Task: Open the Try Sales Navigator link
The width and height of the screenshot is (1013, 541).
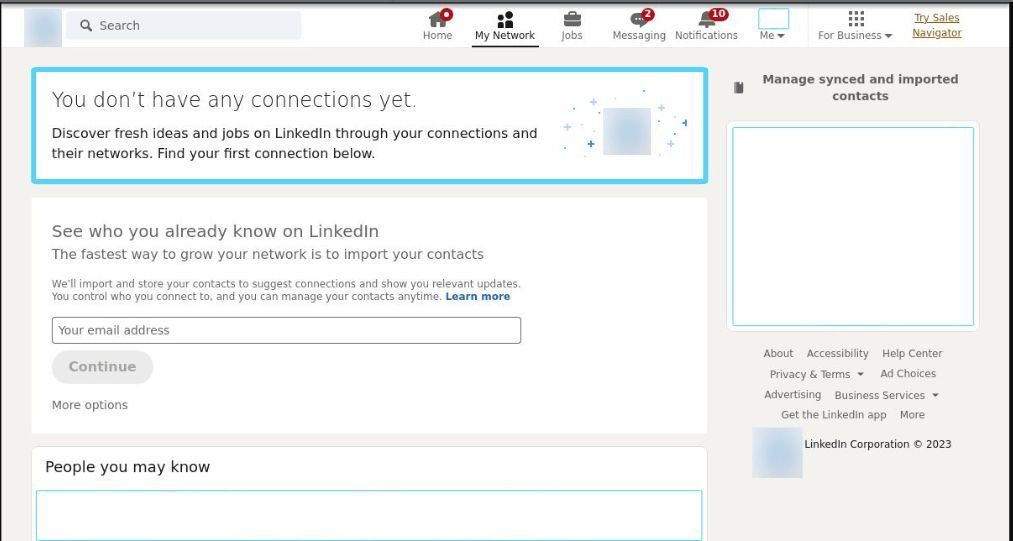Action: click(937, 25)
